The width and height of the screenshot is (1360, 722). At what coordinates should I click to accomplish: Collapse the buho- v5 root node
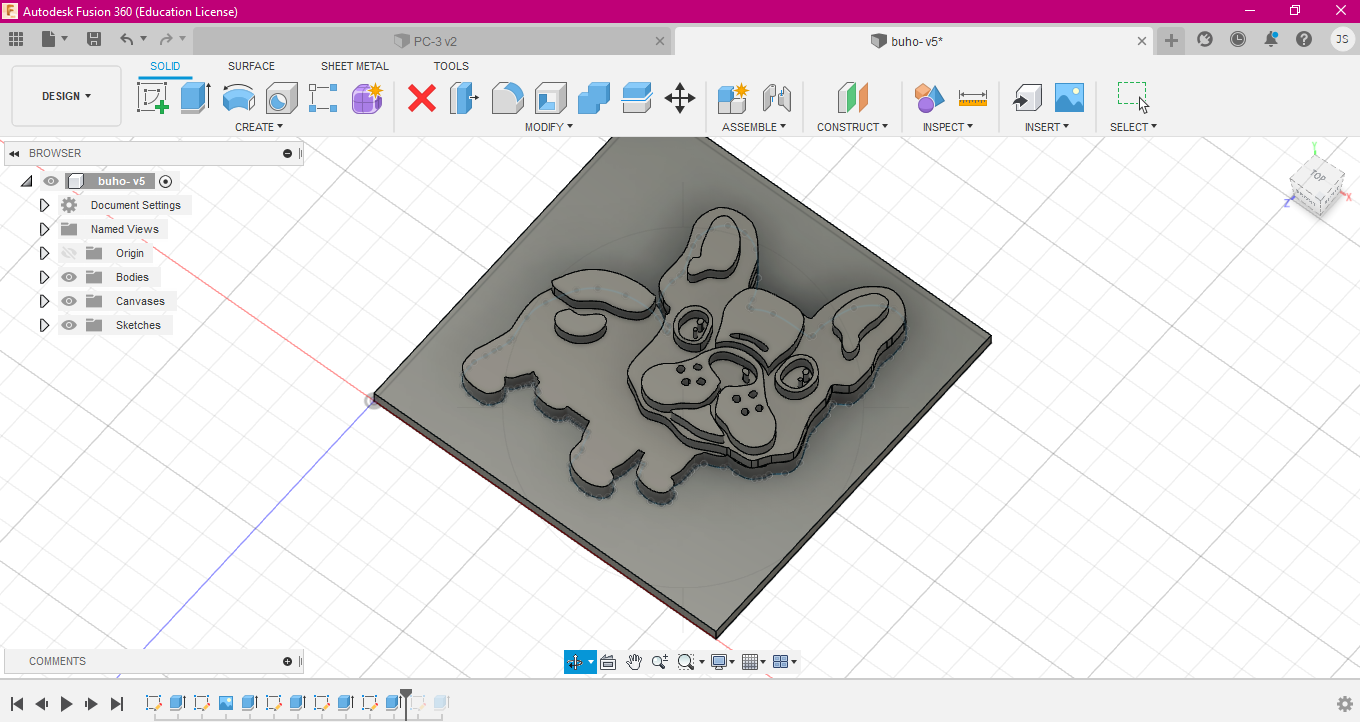[x=26, y=181]
